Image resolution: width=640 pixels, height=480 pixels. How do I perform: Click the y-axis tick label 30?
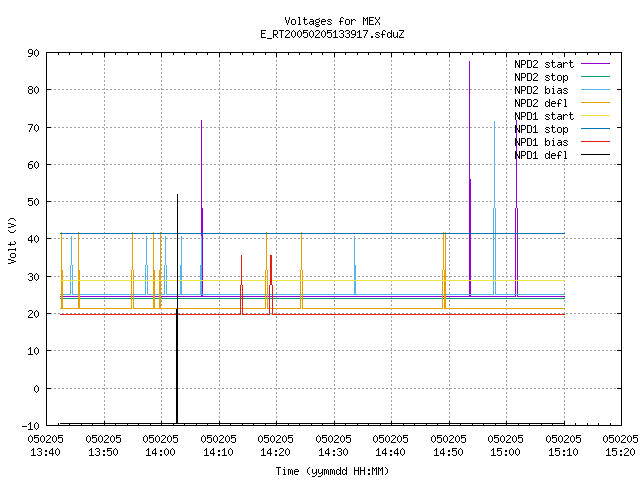click(33, 277)
